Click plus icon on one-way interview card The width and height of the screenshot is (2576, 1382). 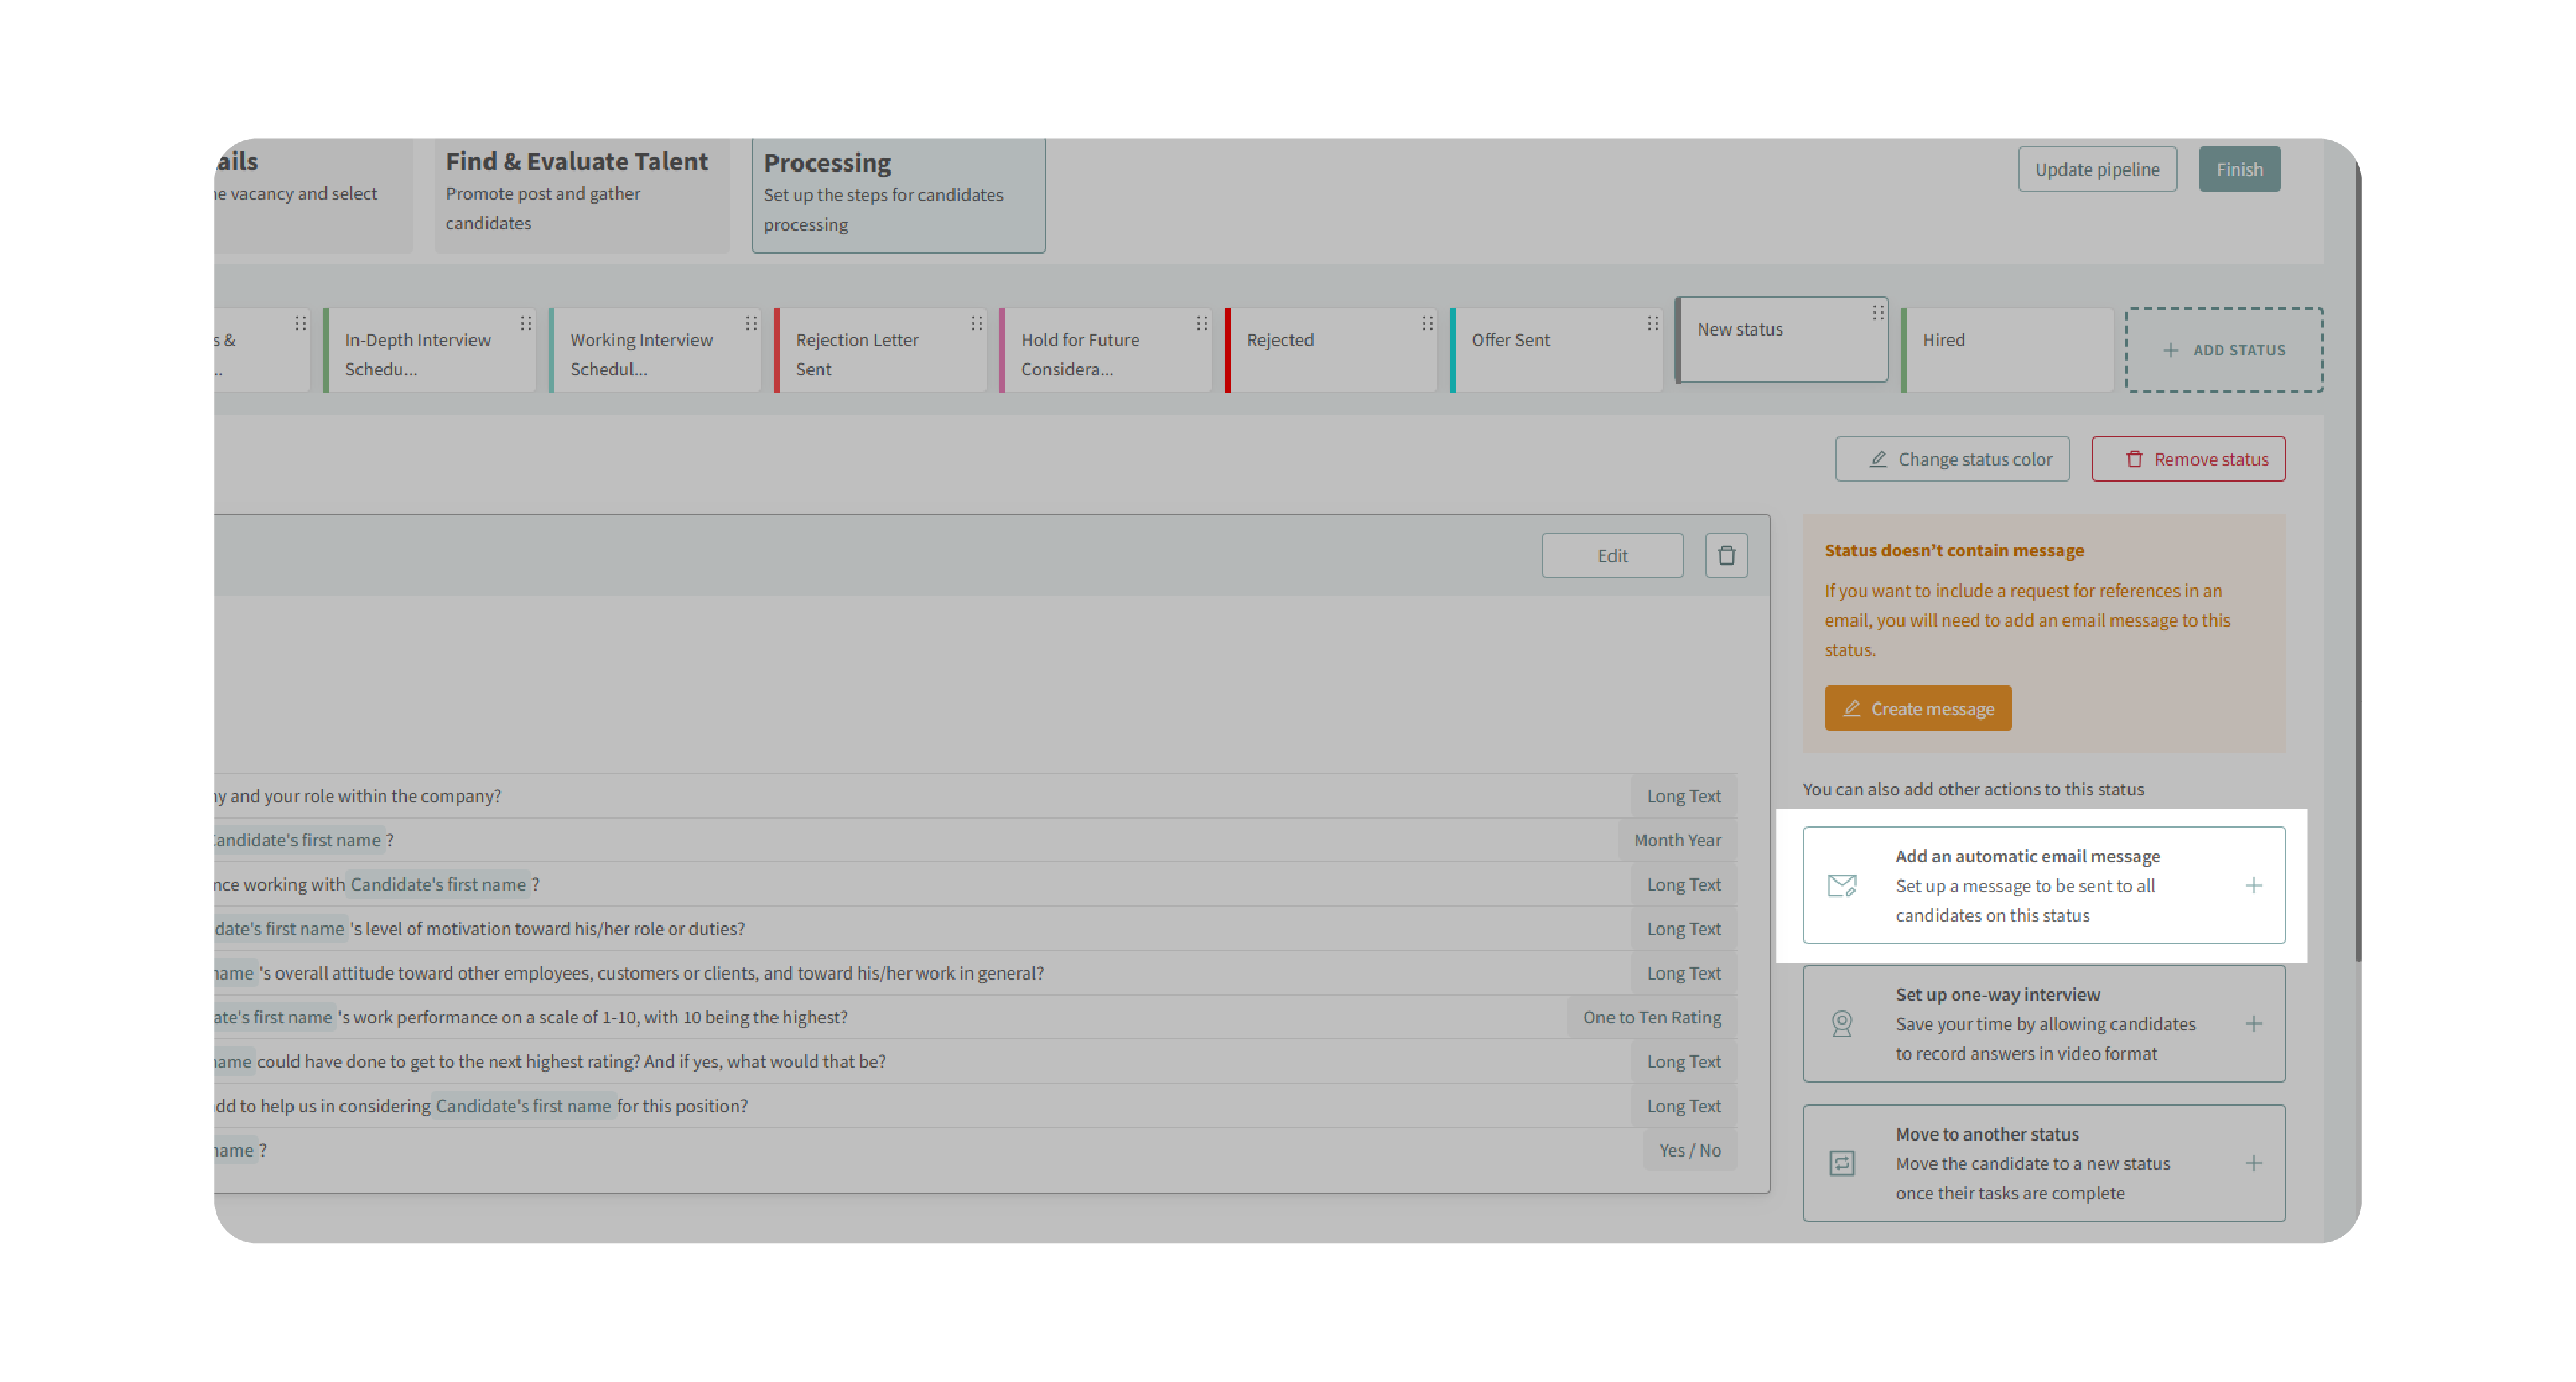point(2253,1023)
